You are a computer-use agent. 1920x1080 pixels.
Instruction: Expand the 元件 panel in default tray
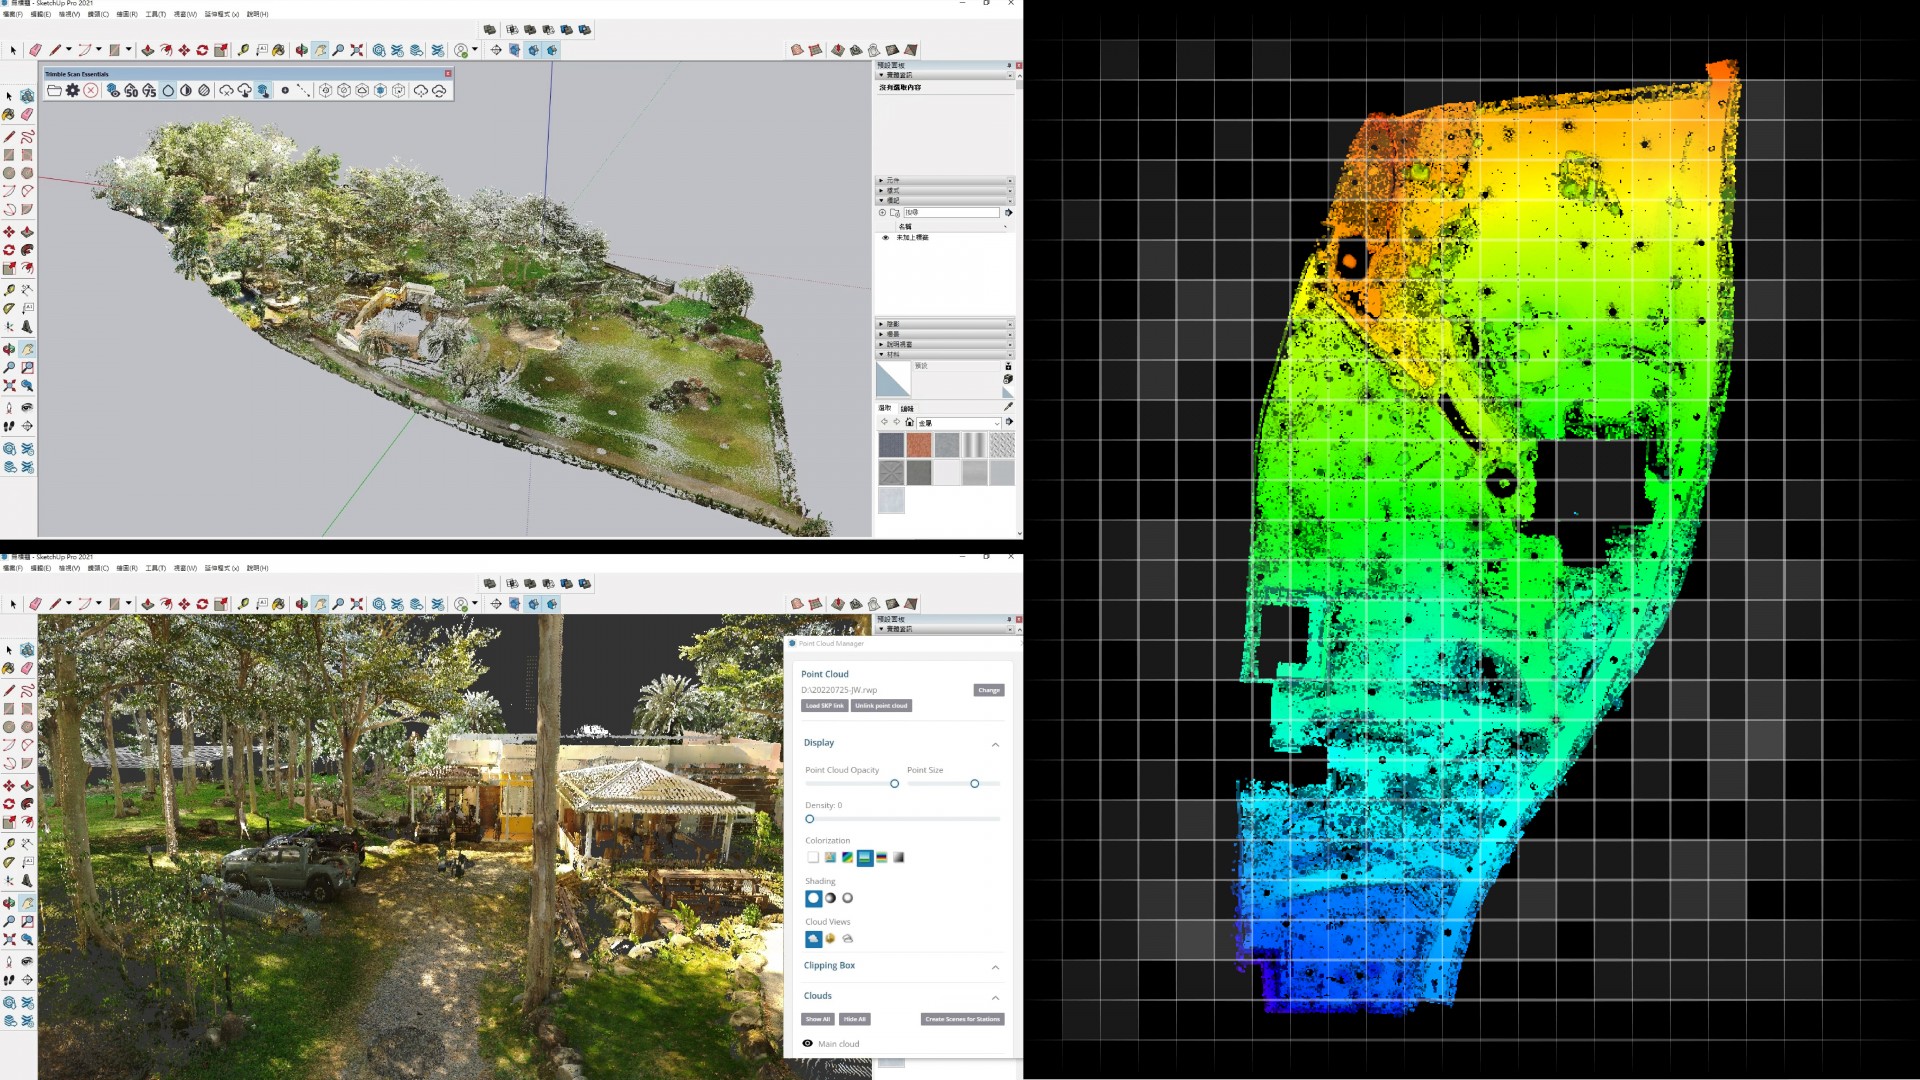click(x=944, y=181)
